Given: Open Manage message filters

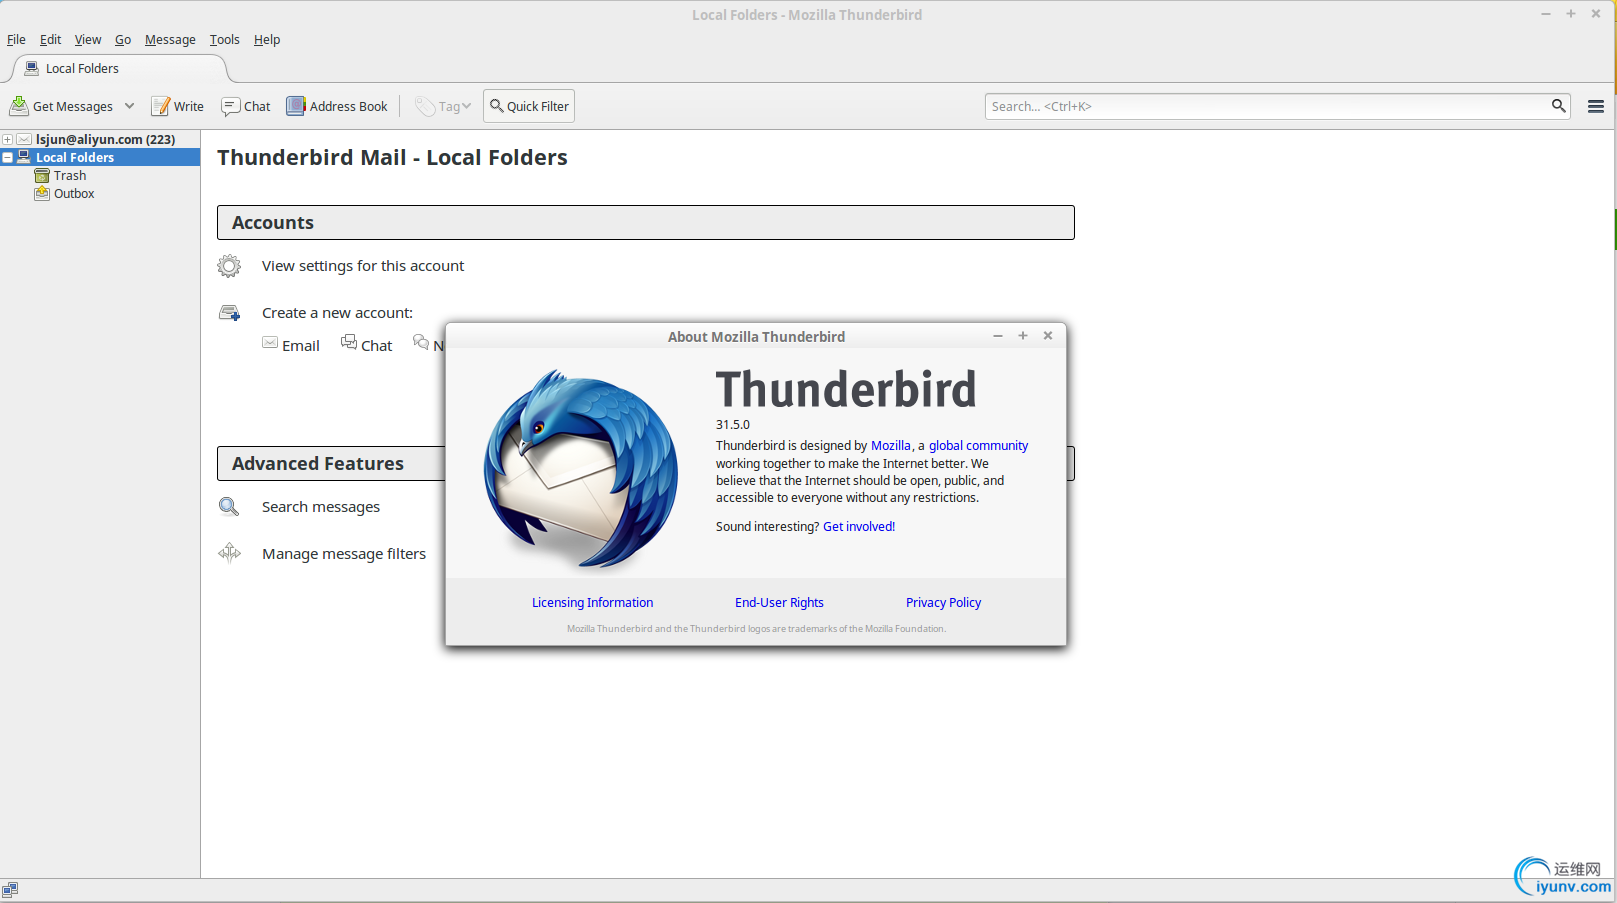Looking at the screenshot, I should [344, 554].
